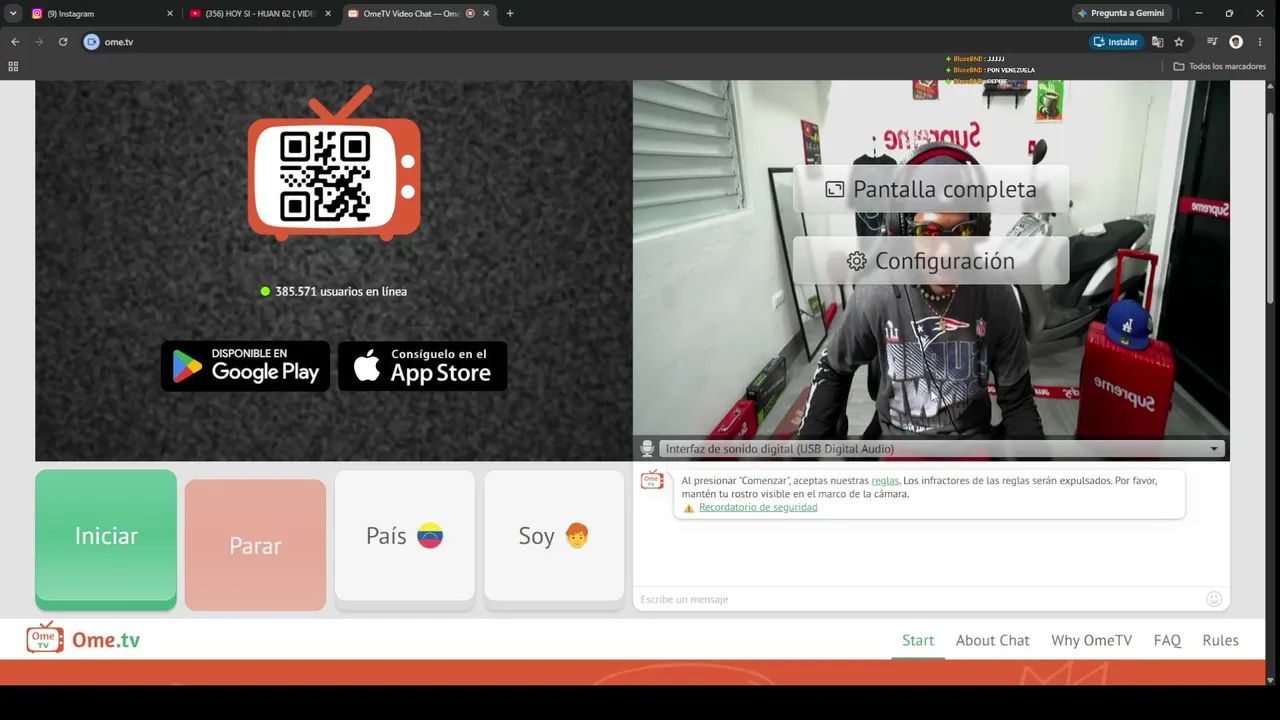The width and height of the screenshot is (1280, 720).
Task: Click the translate page icon
Action: click(x=1157, y=42)
